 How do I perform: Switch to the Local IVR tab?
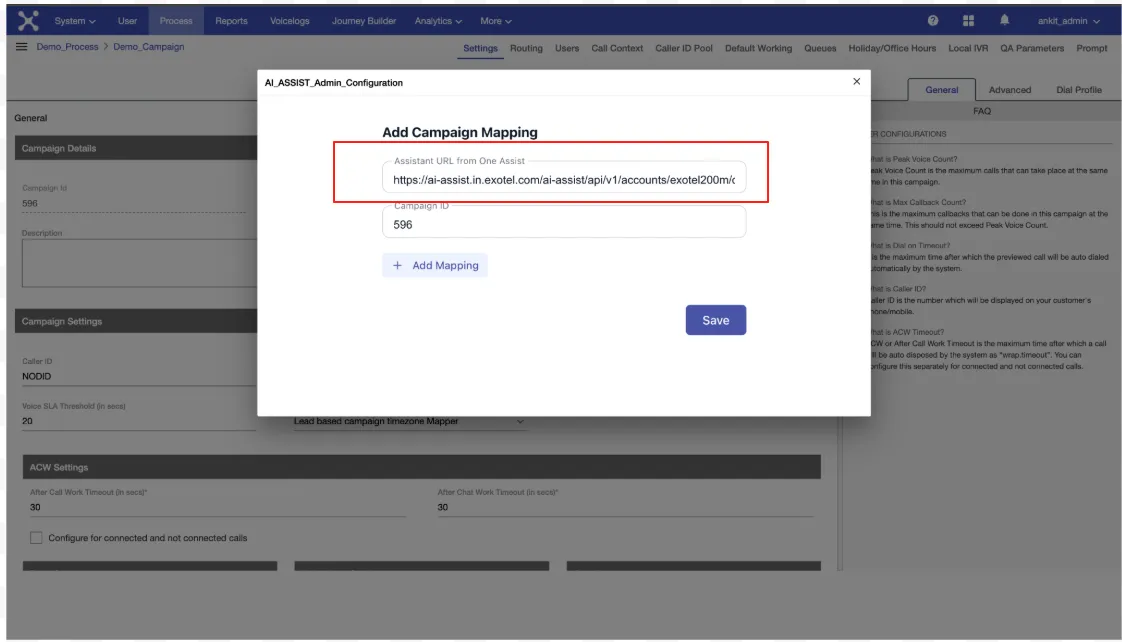click(x=967, y=48)
